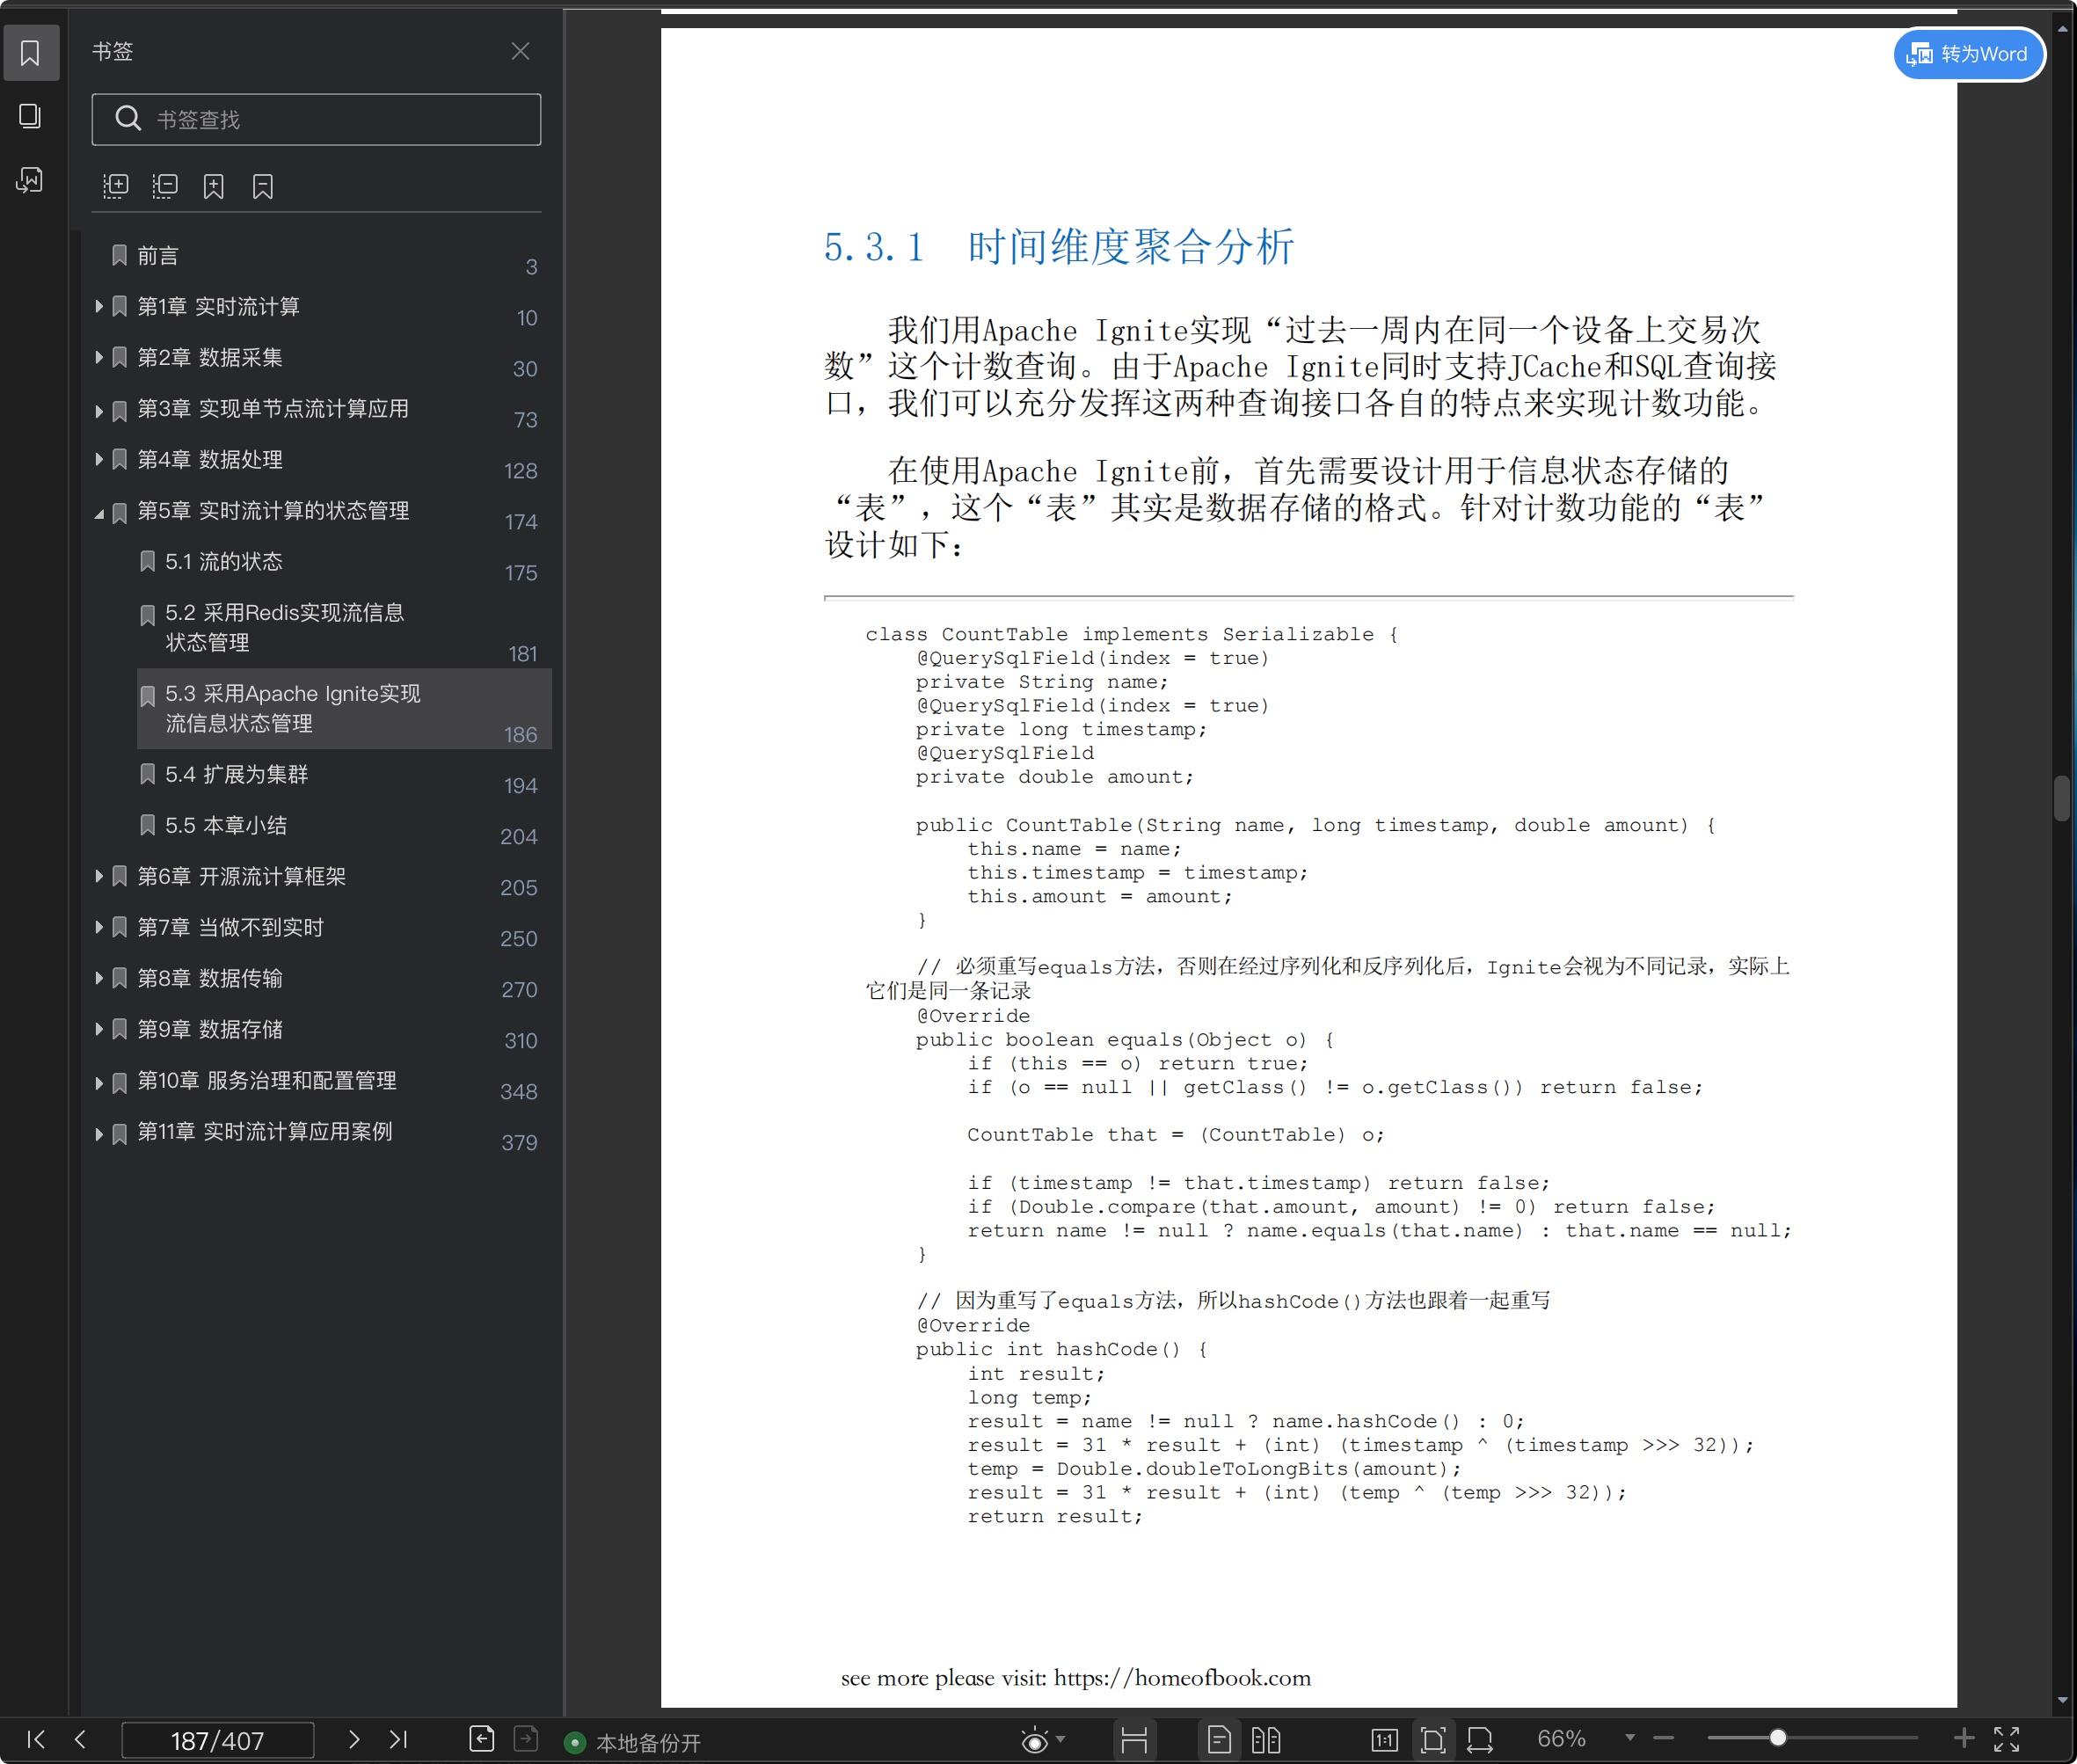Click heading 5.3.1 时间维度聚合分析
The height and width of the screenshot is (1764, 2077).
point(1059,247)
